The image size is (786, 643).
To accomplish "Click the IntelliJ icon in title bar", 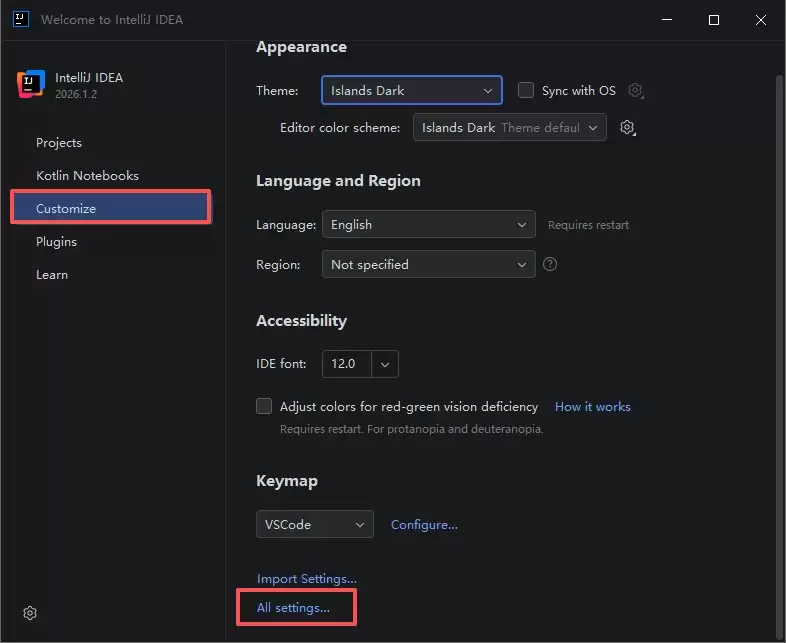I will pyautogui.click(x=21, y=20).
